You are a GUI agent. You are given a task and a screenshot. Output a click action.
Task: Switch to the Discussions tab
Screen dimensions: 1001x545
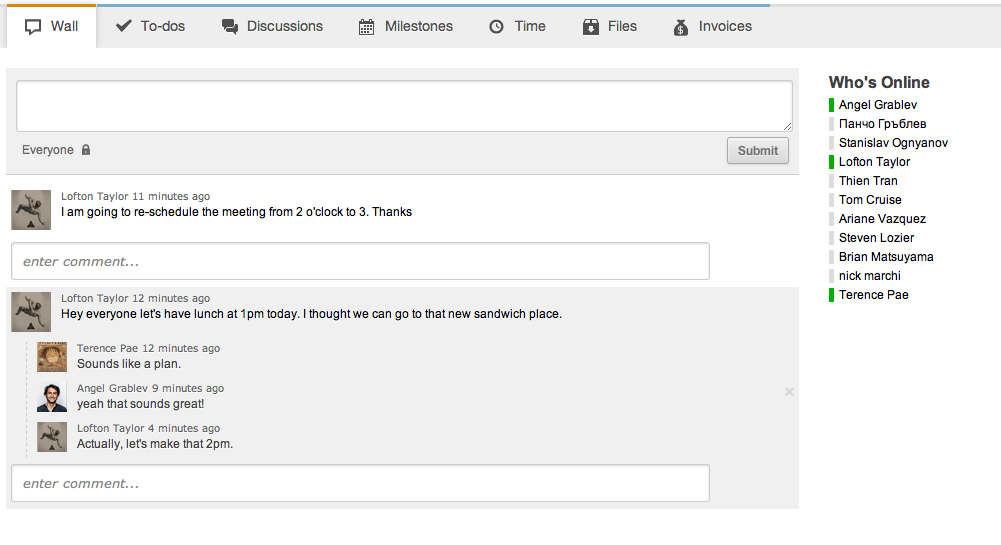(x=284, y=27)
